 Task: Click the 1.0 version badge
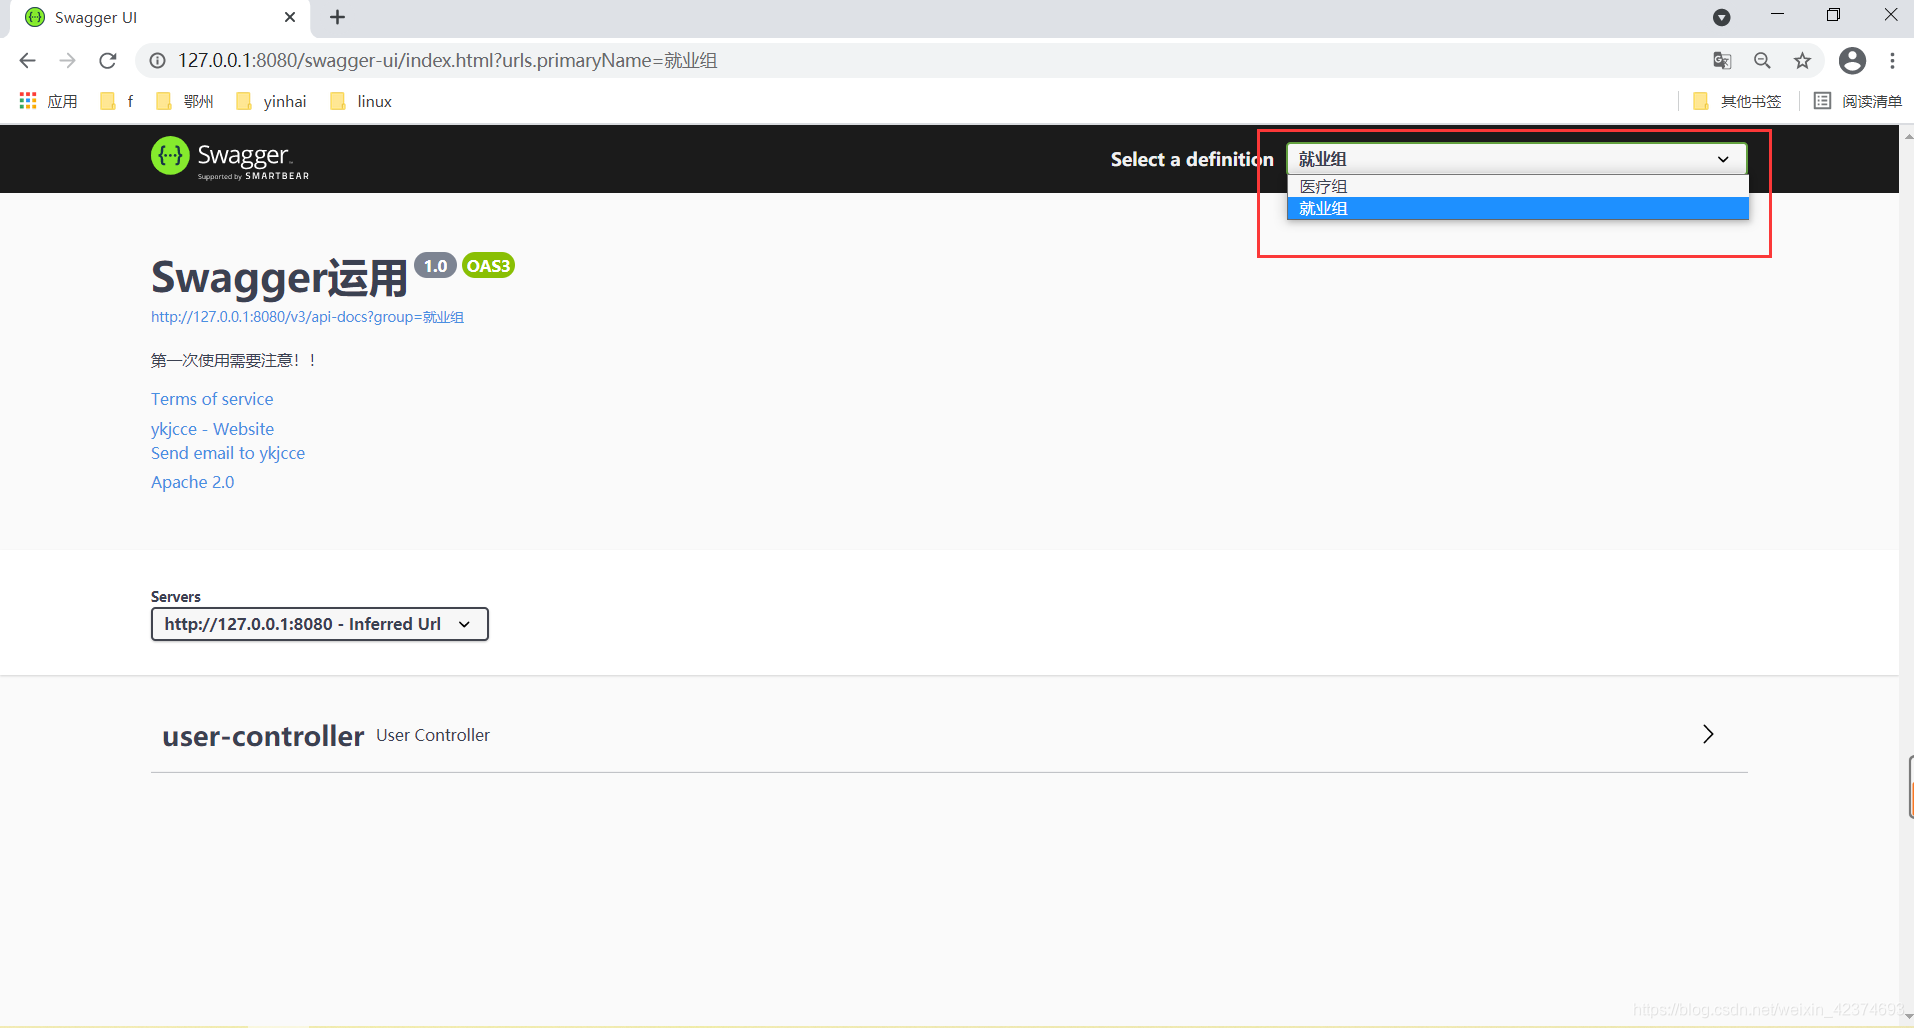[x=435, y=266]
